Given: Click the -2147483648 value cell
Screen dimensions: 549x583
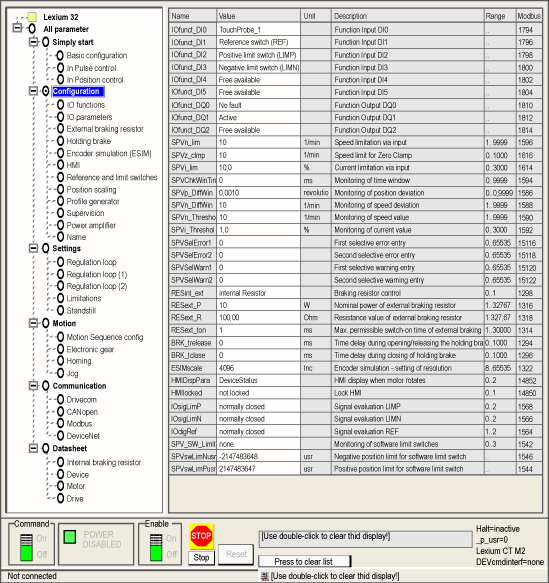Looking at the screenshot, I should pyautogui.click(x=258, y=457).
